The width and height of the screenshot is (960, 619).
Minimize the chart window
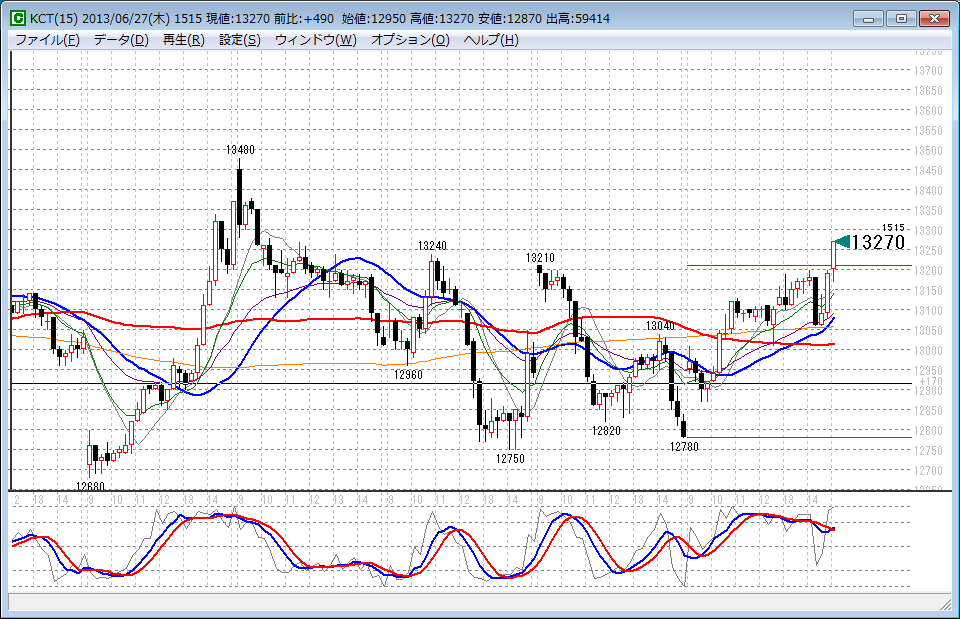[871, 18]
